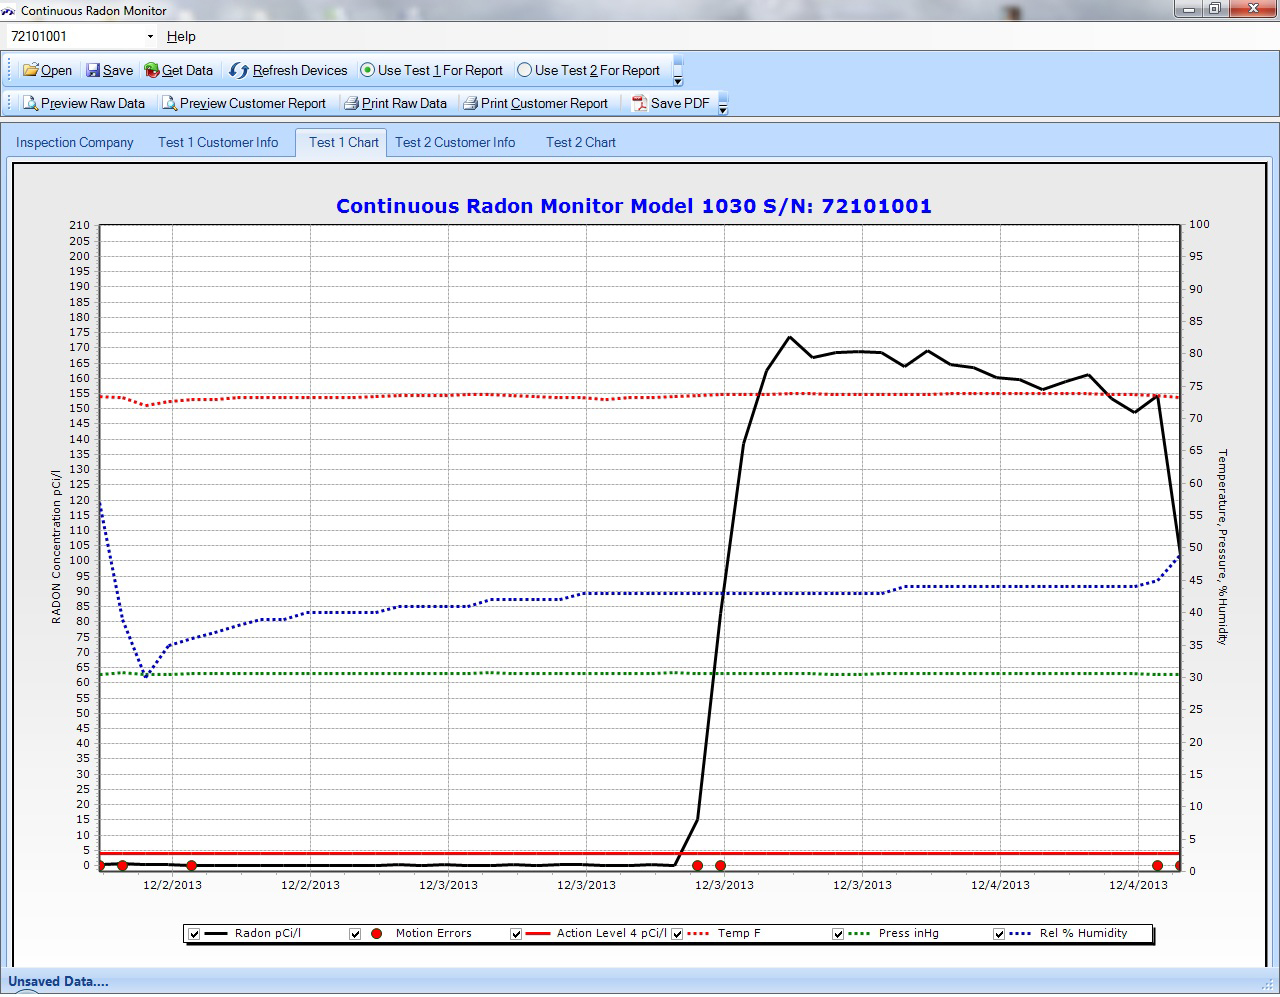Expand the device serial number dropdown
1280x997 pixels.
pyautogui.click(x=150, y=37)
